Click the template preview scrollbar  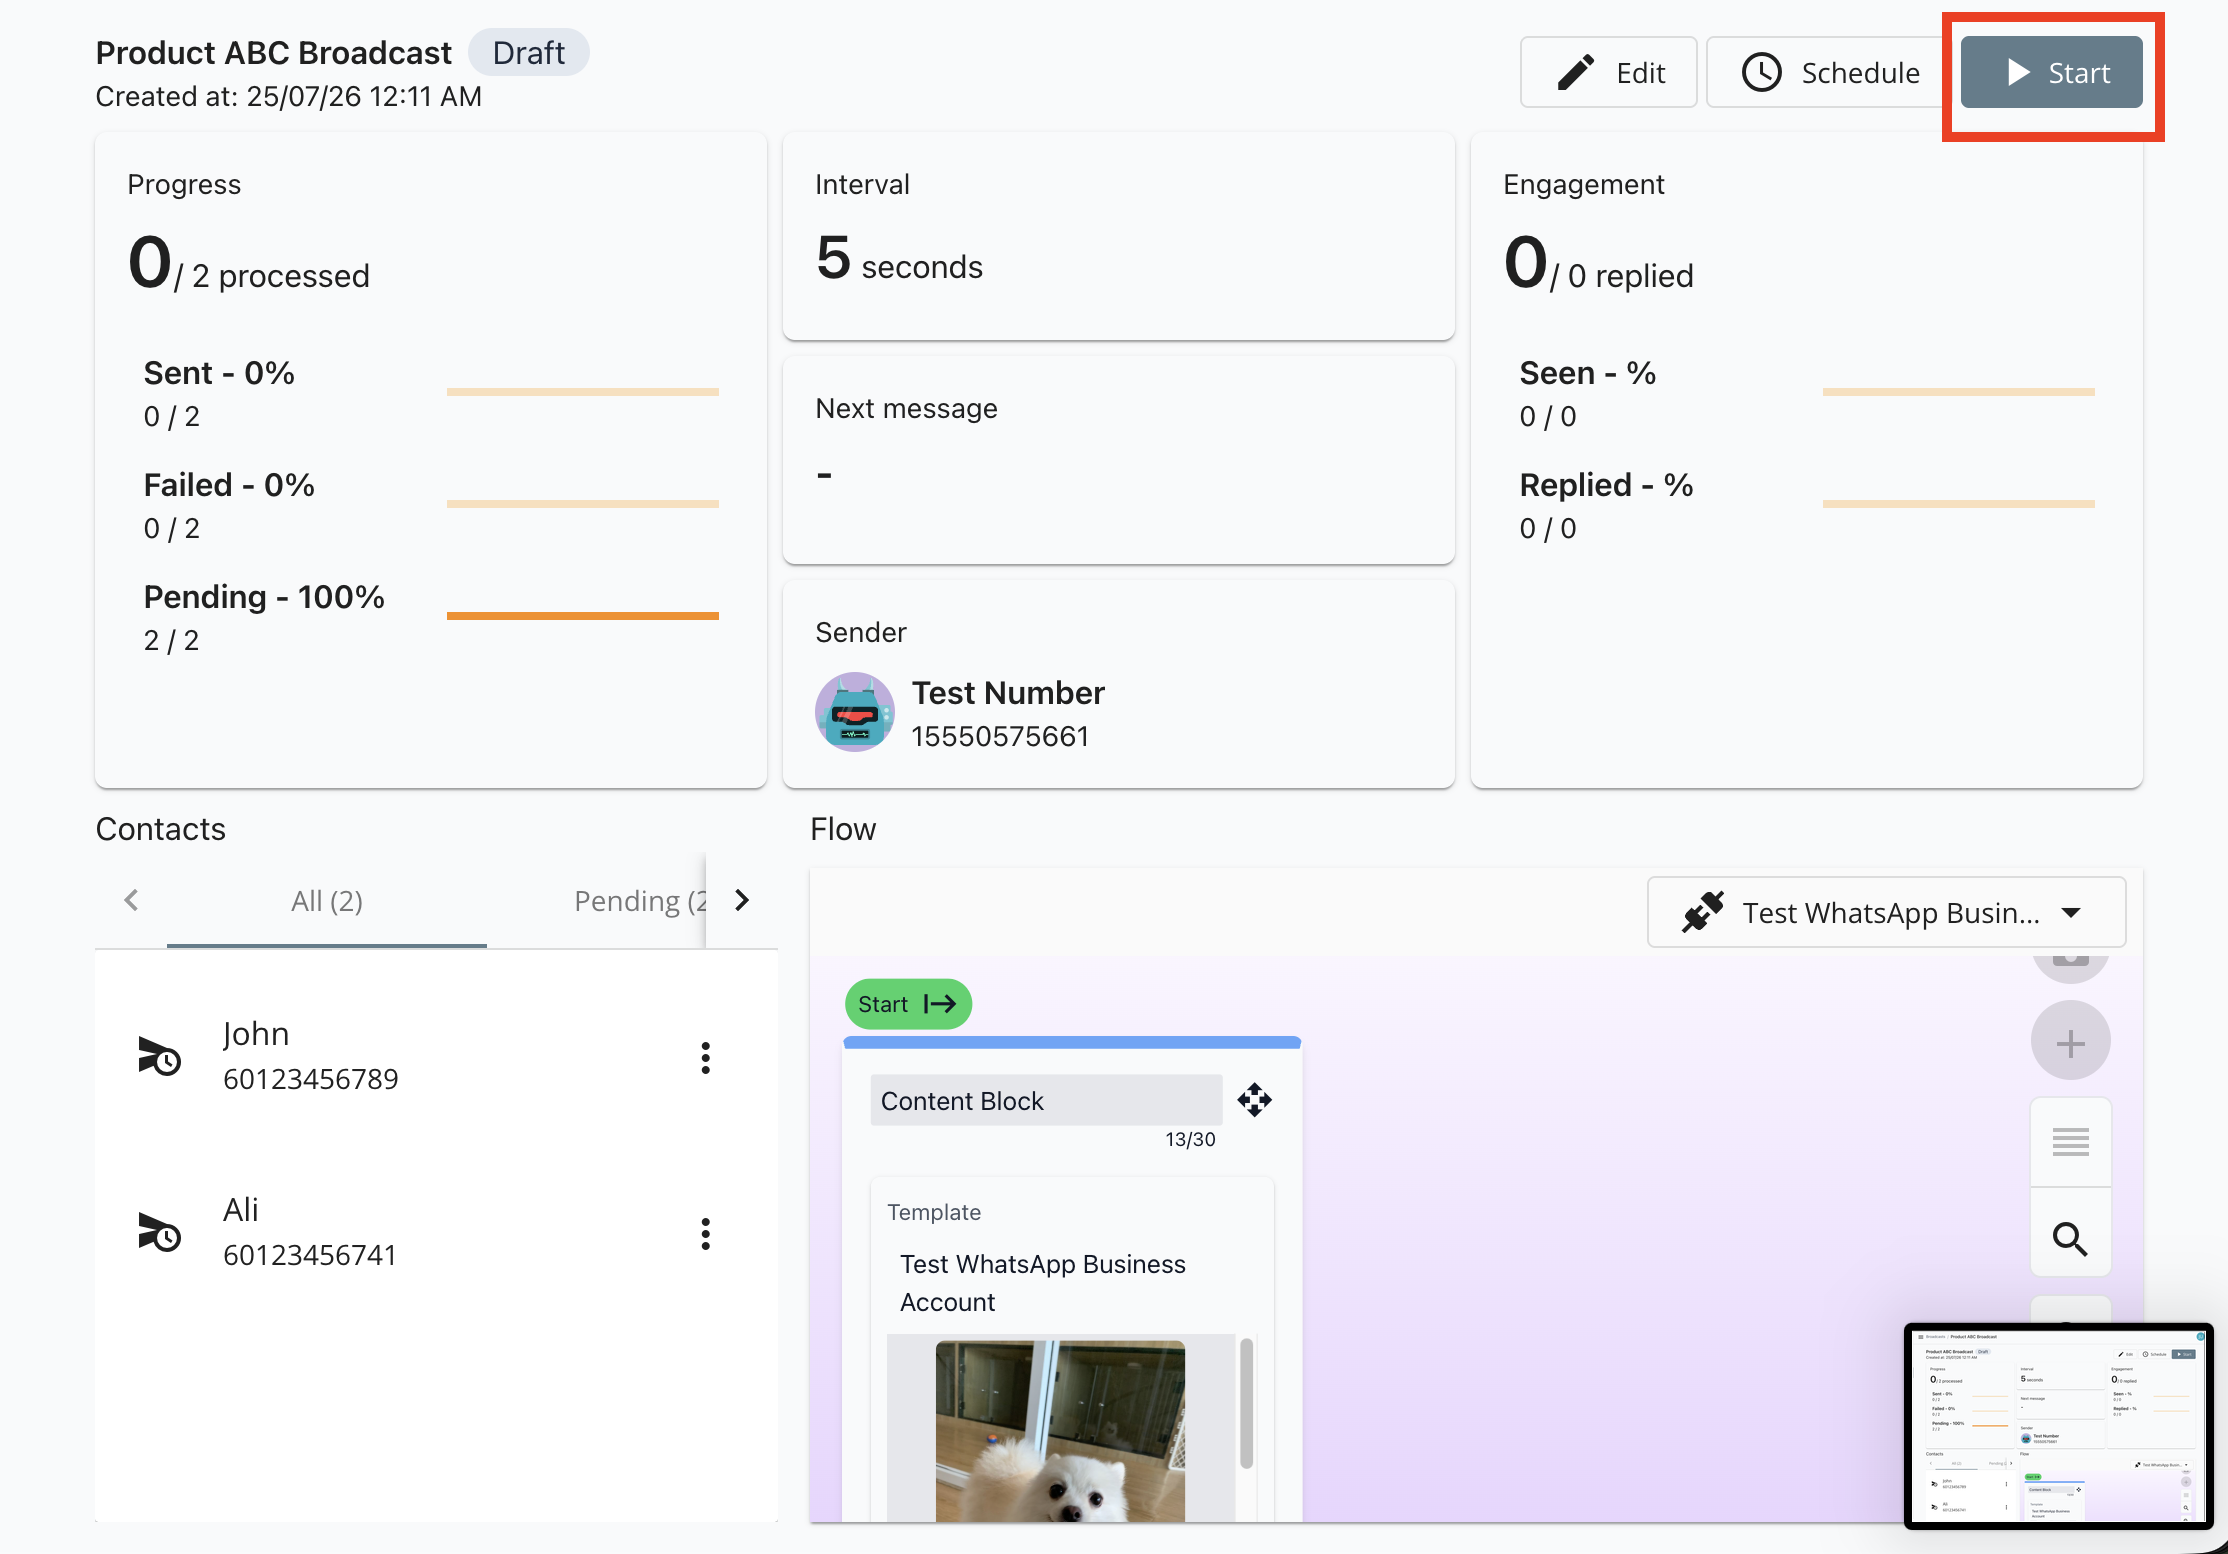coord(1246,1404)
